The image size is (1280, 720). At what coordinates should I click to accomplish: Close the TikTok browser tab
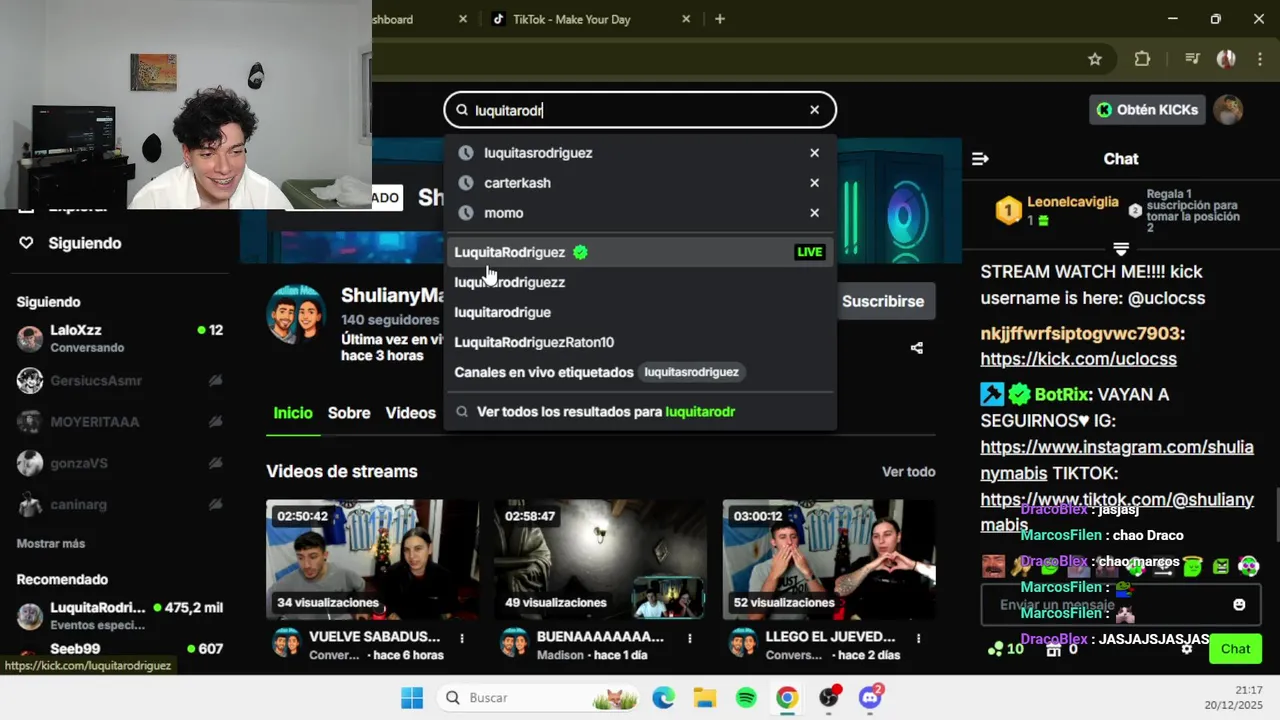tap(686, 19)
